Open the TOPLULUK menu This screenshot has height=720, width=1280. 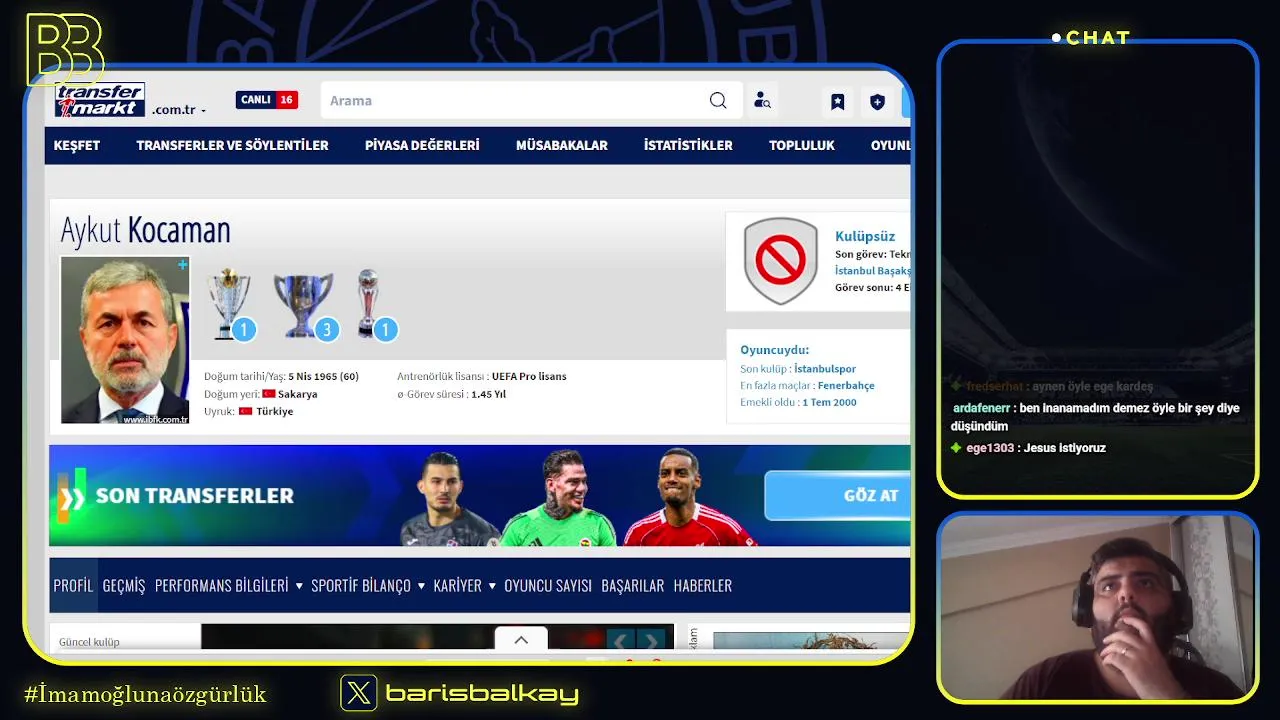802,145
